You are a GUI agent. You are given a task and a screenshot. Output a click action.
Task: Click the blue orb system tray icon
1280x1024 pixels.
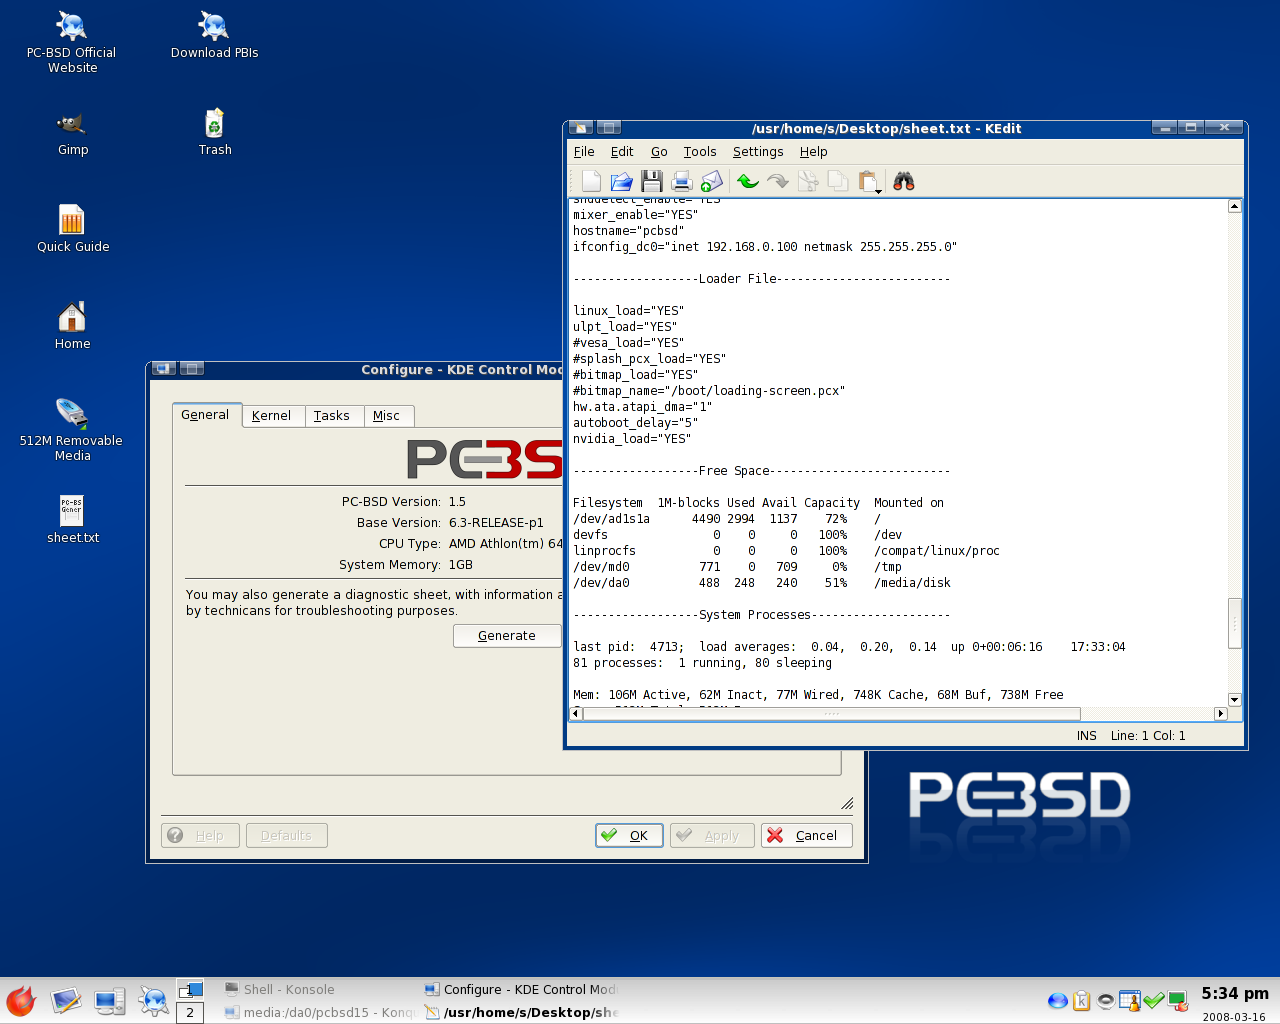tap(1058, 1001)
